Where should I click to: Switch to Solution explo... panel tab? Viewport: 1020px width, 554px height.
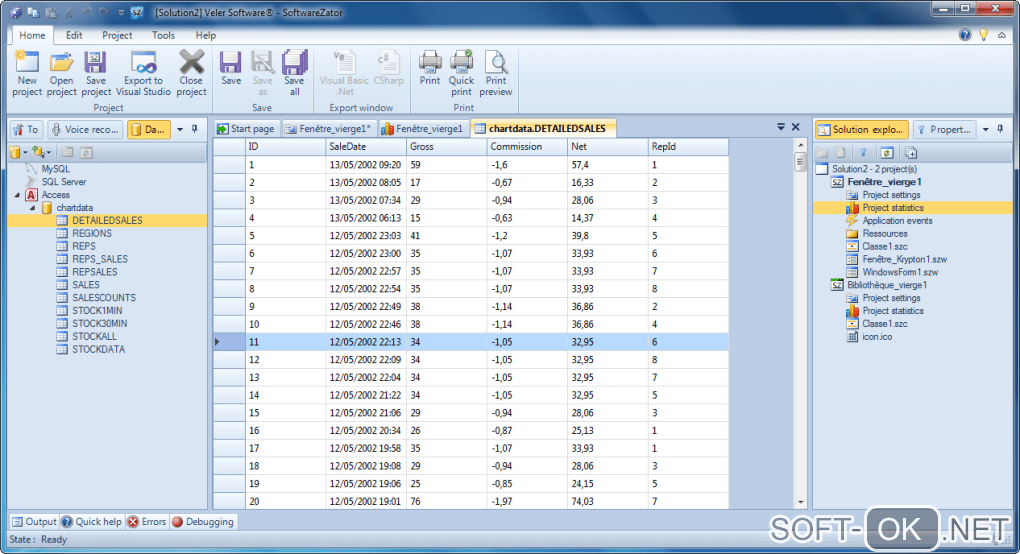(861, 129)
